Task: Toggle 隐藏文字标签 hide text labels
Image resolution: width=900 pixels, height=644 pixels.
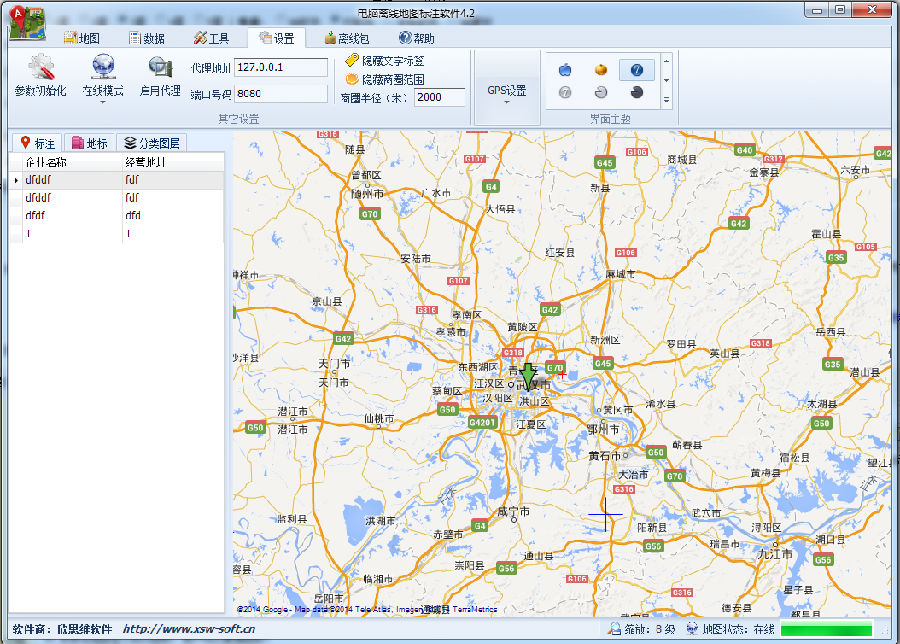Action: click(385, 61)
